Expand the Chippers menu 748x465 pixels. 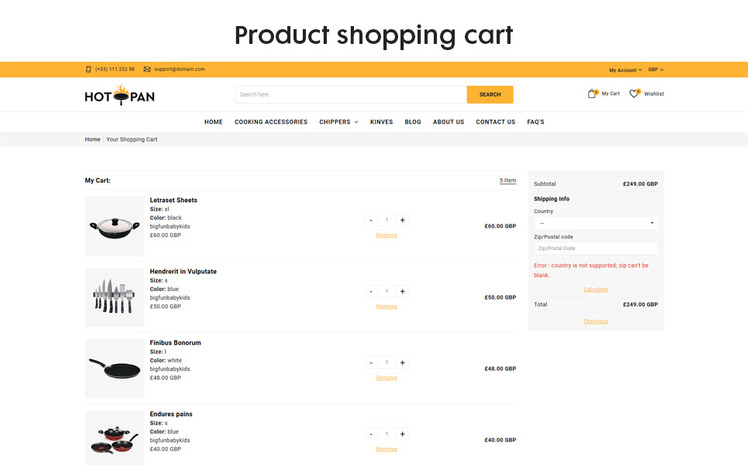click(339, 122)
